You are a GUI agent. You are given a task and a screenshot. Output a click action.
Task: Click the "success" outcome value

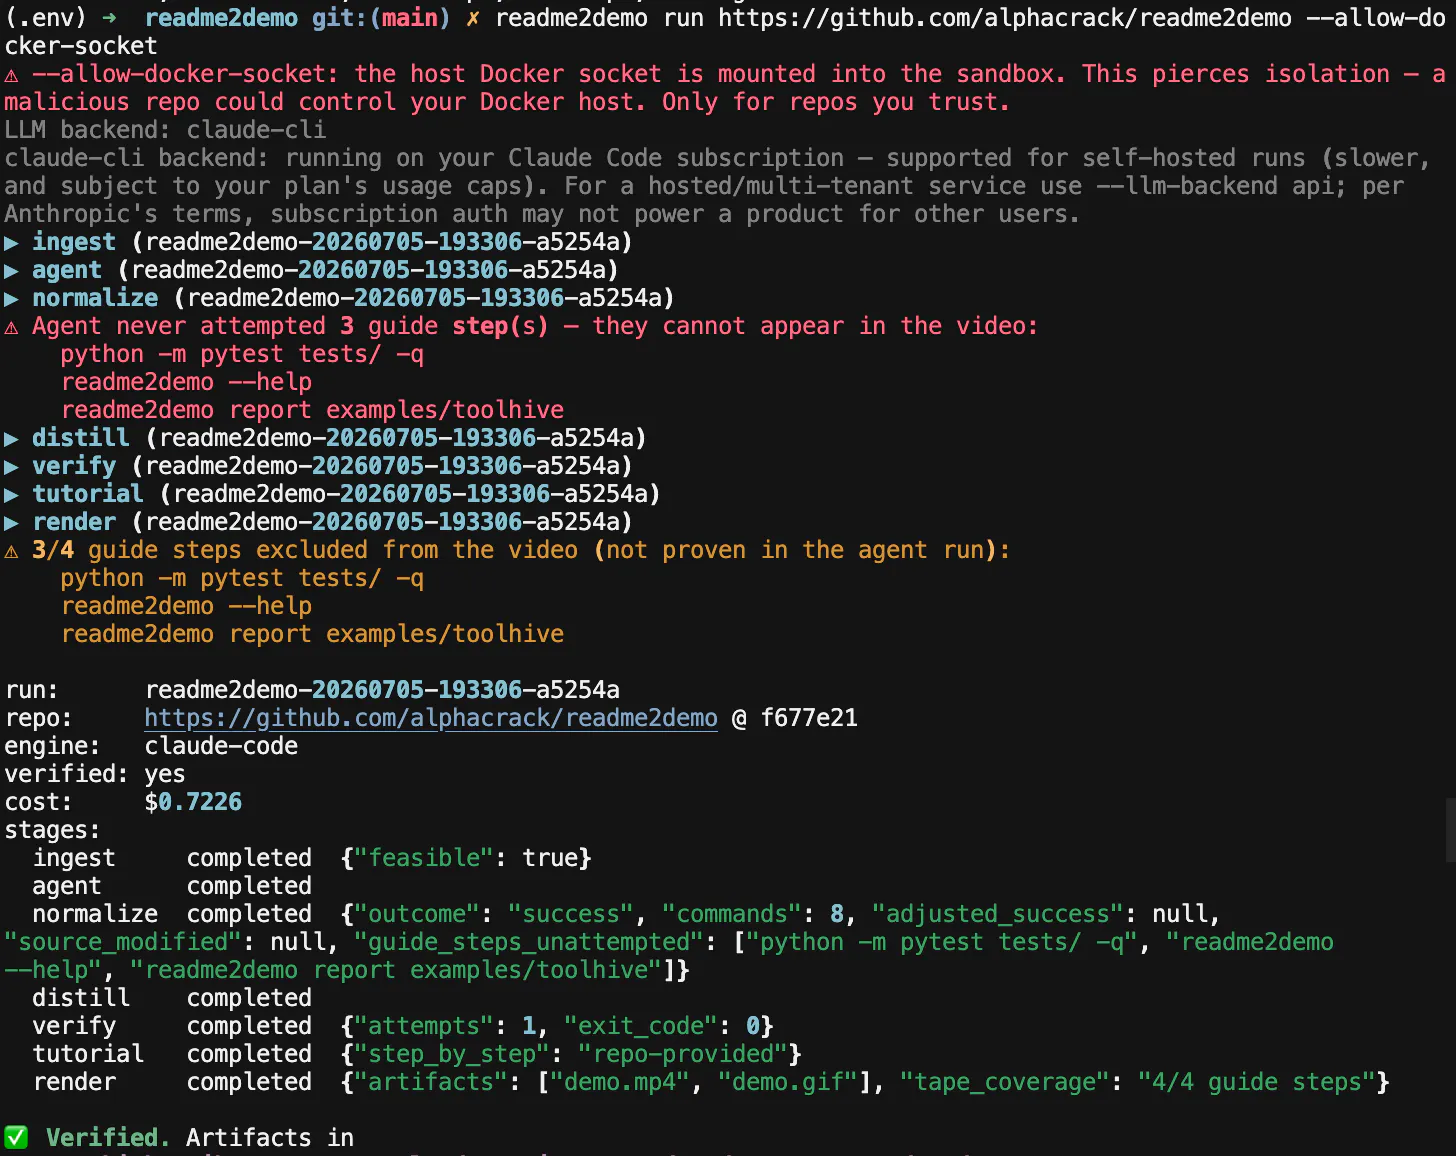coord(571,914)
